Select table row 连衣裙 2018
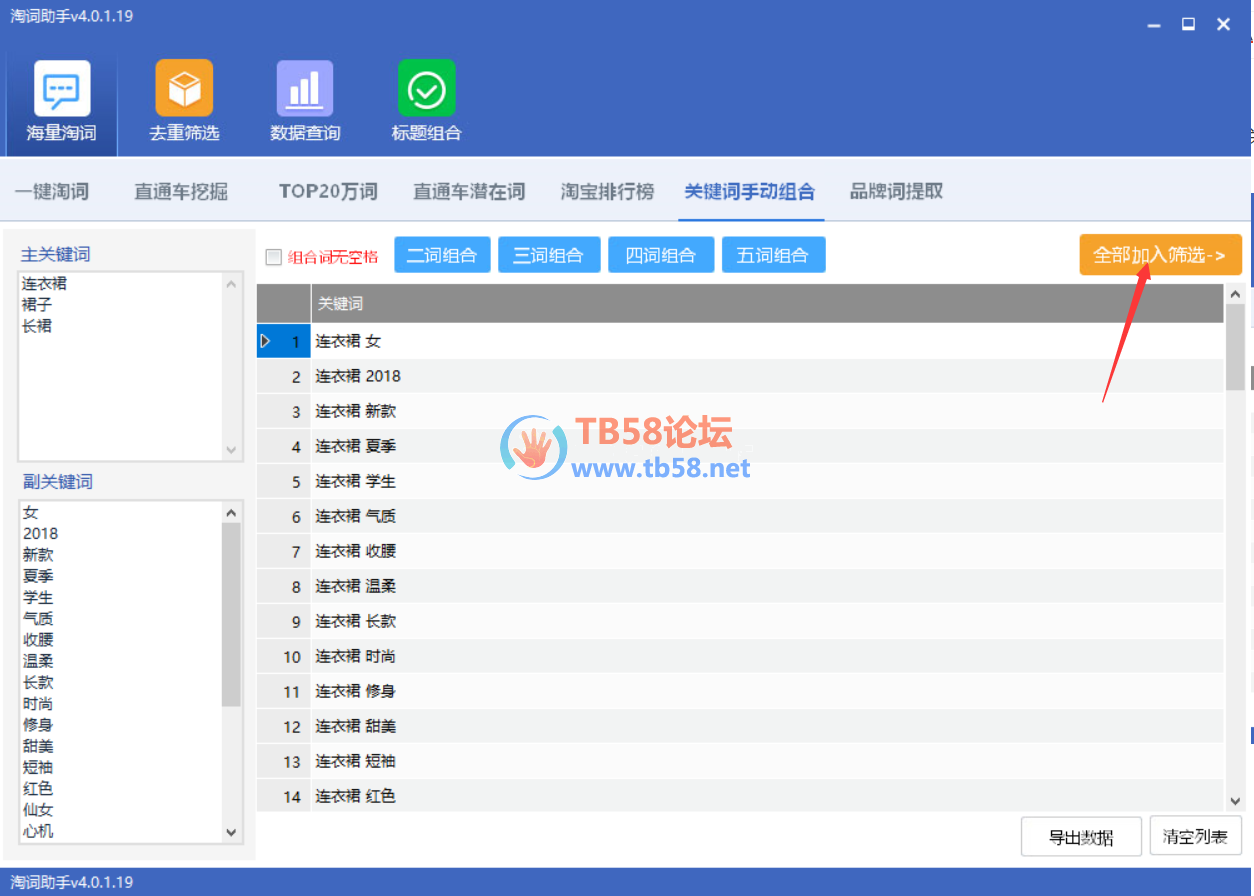Viewport: 1254px width, 896px height. pos(740,376)
